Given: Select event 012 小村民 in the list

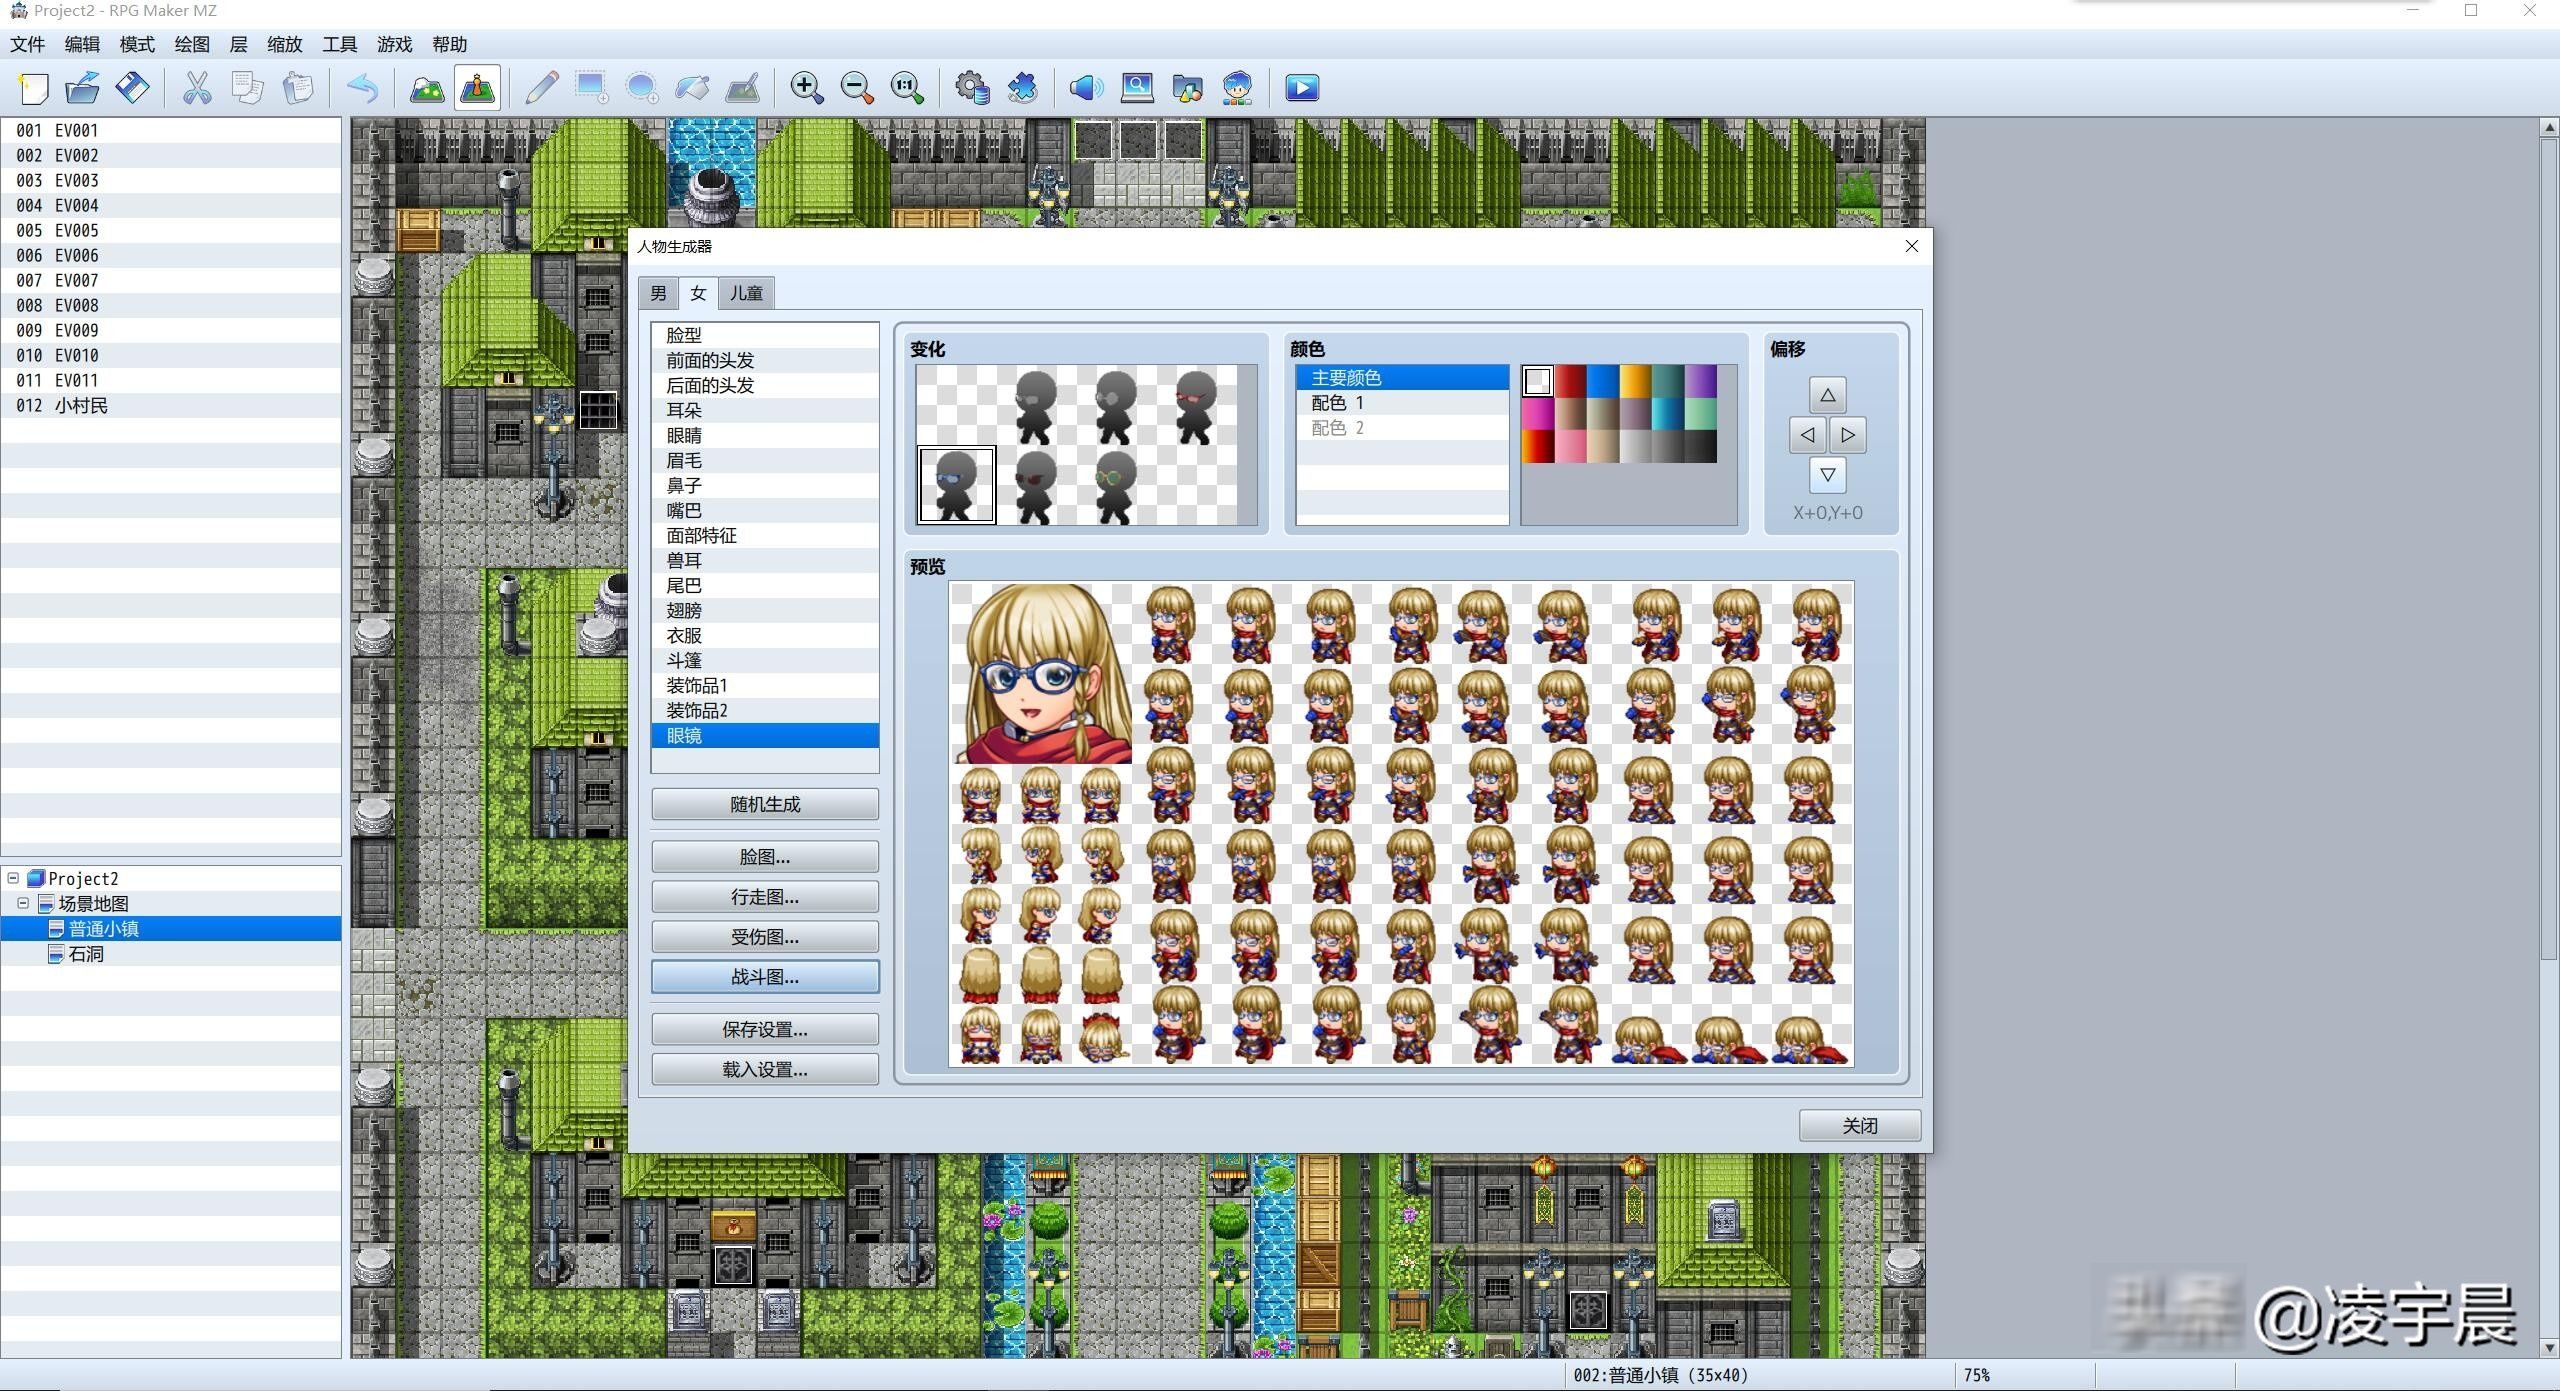Looking at the screenshot, I should [80, 406].
